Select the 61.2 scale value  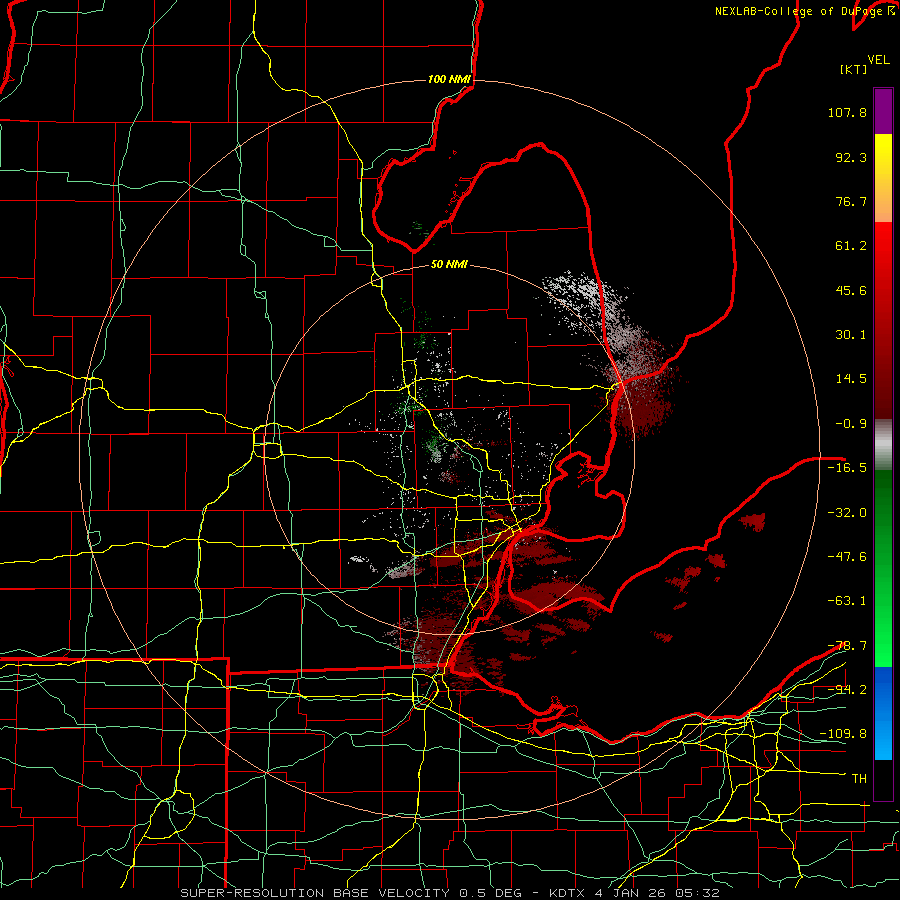click(851, 246)
